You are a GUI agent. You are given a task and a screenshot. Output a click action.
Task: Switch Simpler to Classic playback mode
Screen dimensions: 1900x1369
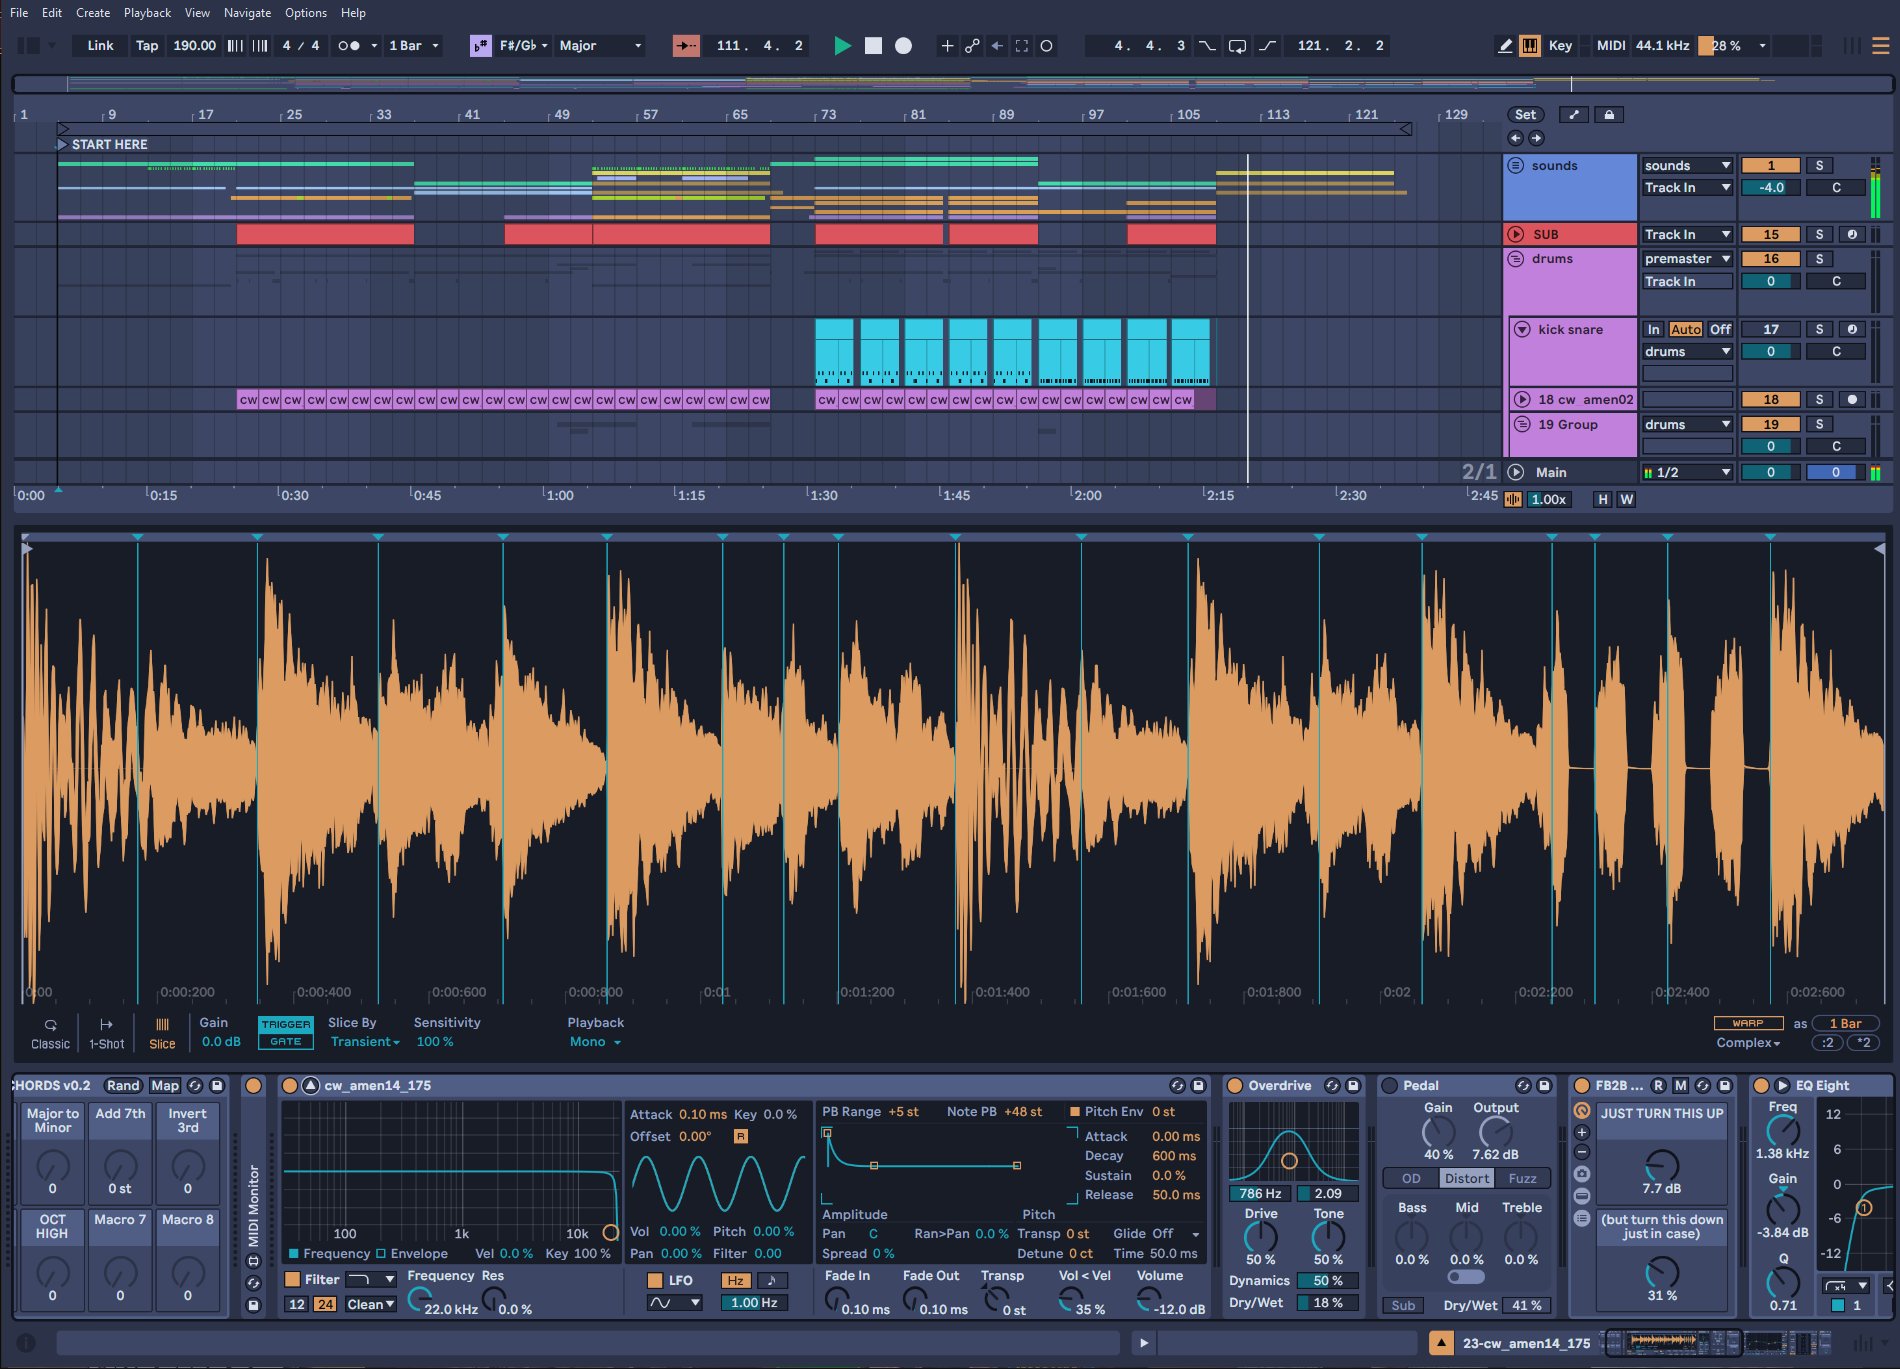tap(49, 1028)
